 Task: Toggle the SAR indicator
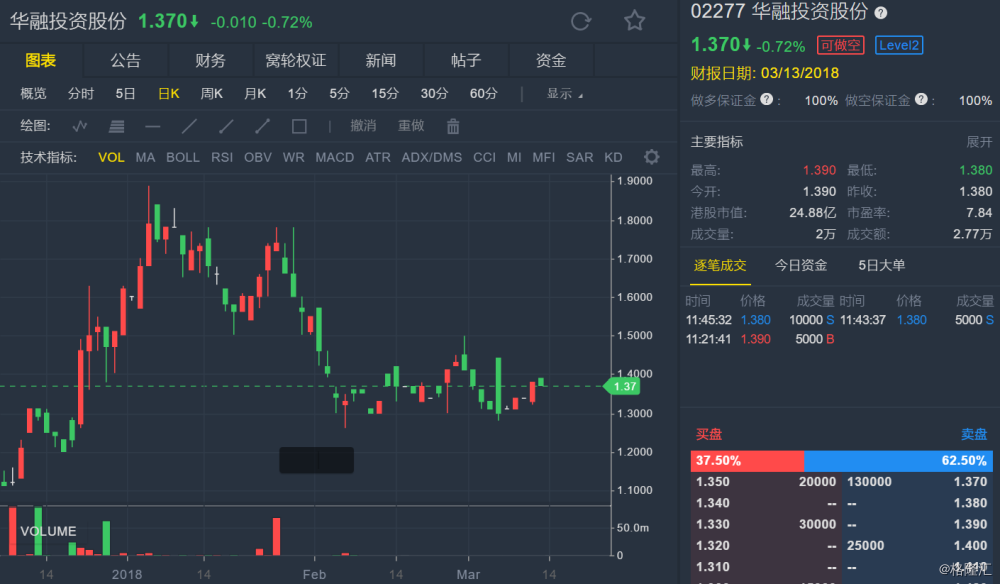tap(580, 157)
